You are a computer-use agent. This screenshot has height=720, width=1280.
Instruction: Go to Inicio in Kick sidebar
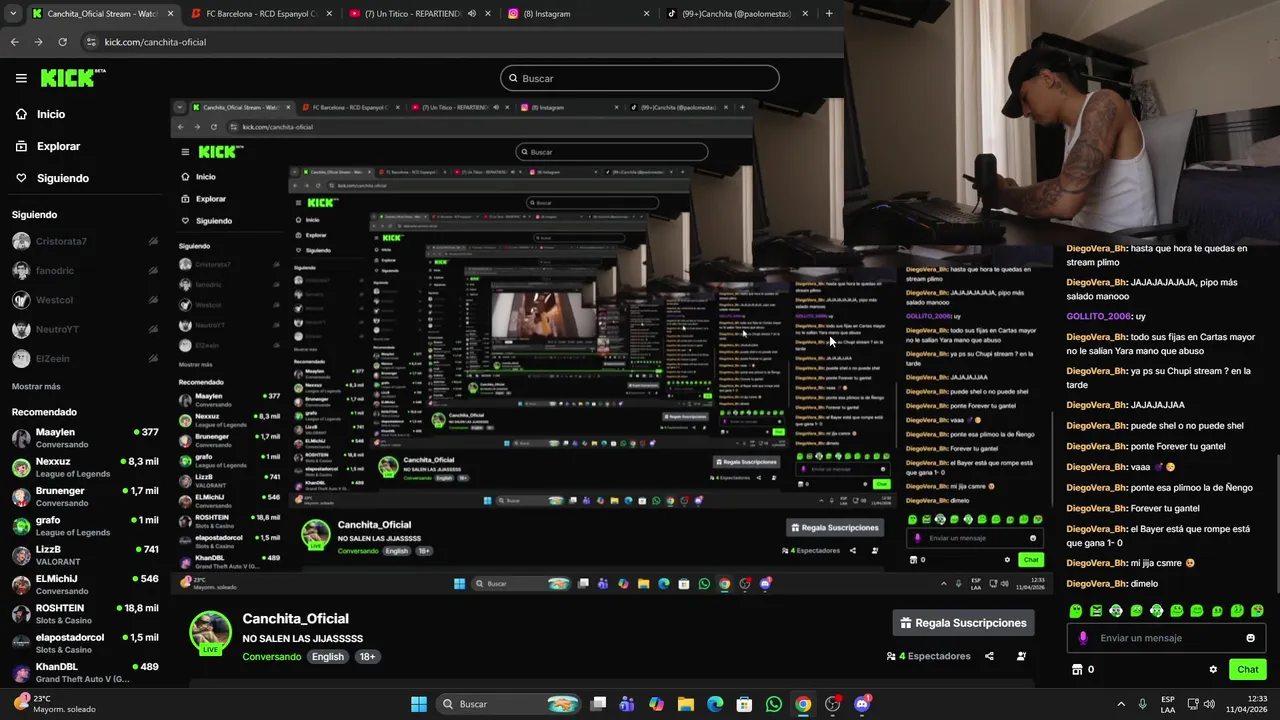[40, 114]
